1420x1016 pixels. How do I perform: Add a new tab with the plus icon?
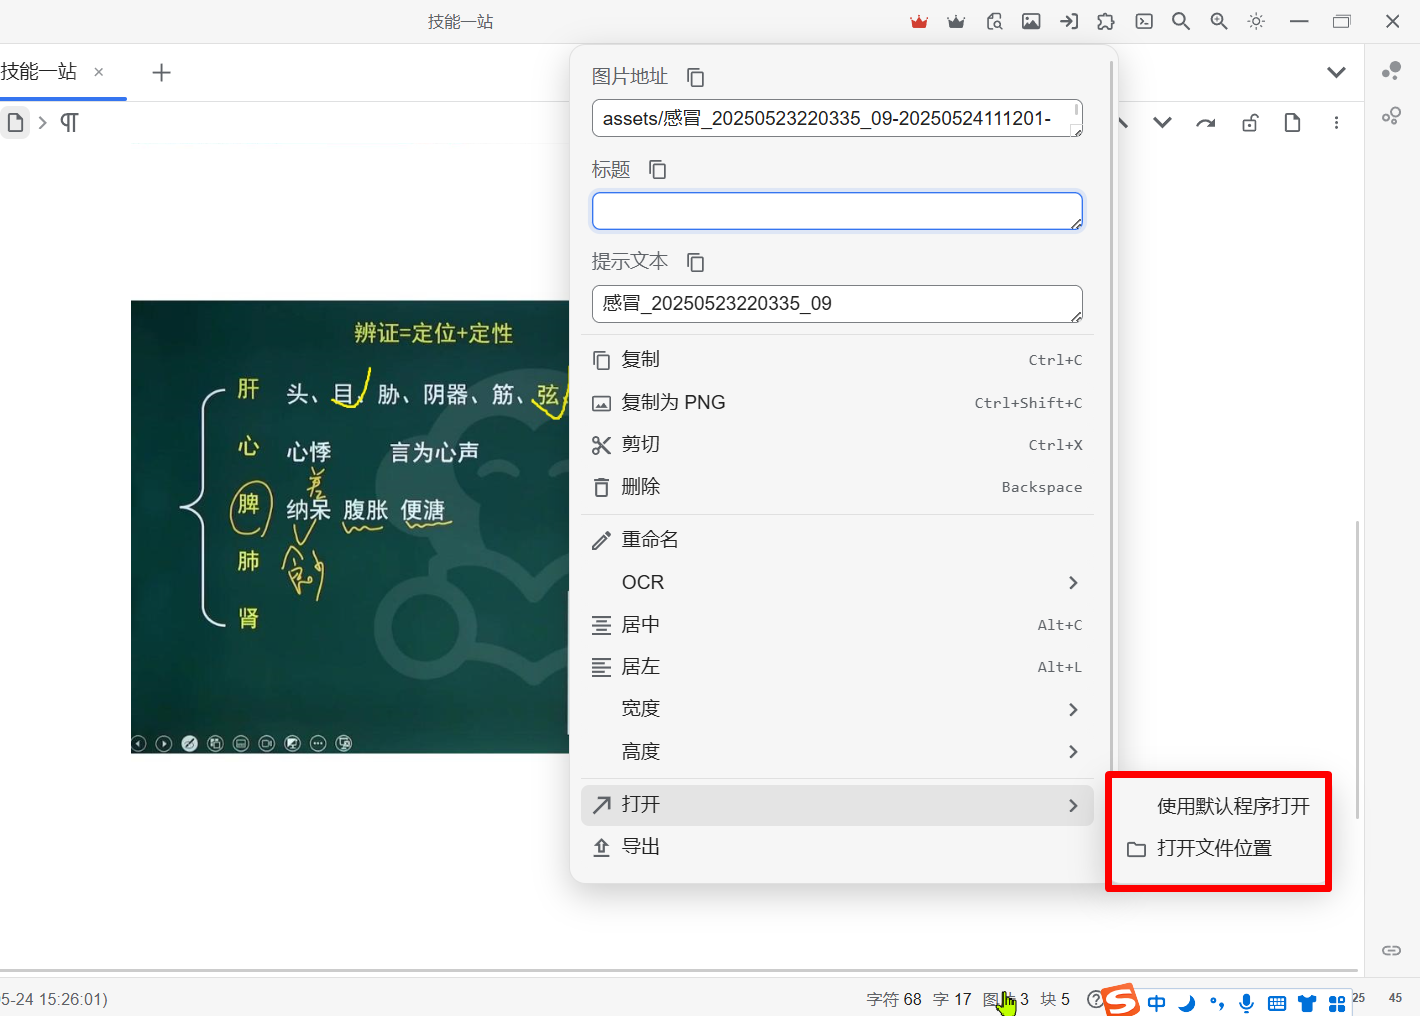(161, 72)
